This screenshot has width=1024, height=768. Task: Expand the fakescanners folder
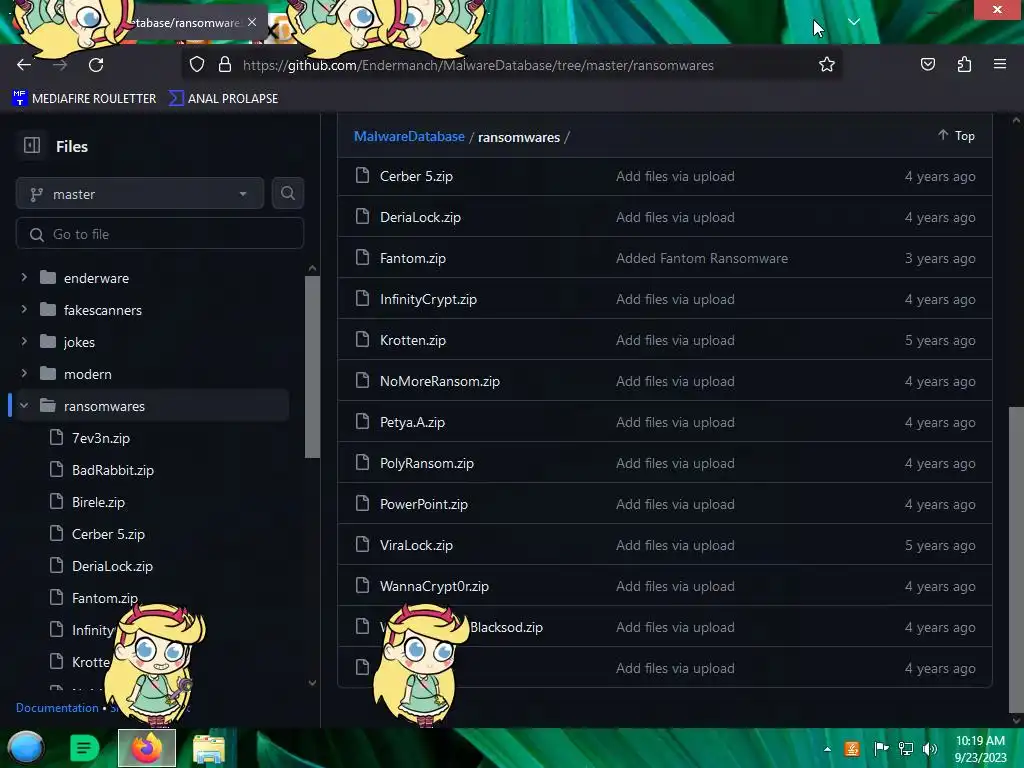click(24, 310)
